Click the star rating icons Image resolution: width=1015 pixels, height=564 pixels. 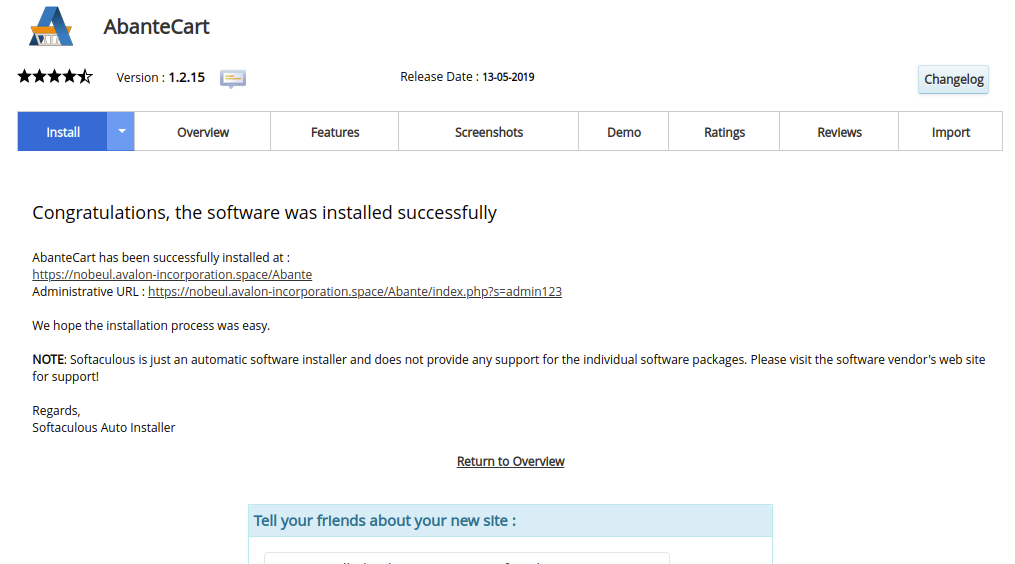(x=55, y=76)
